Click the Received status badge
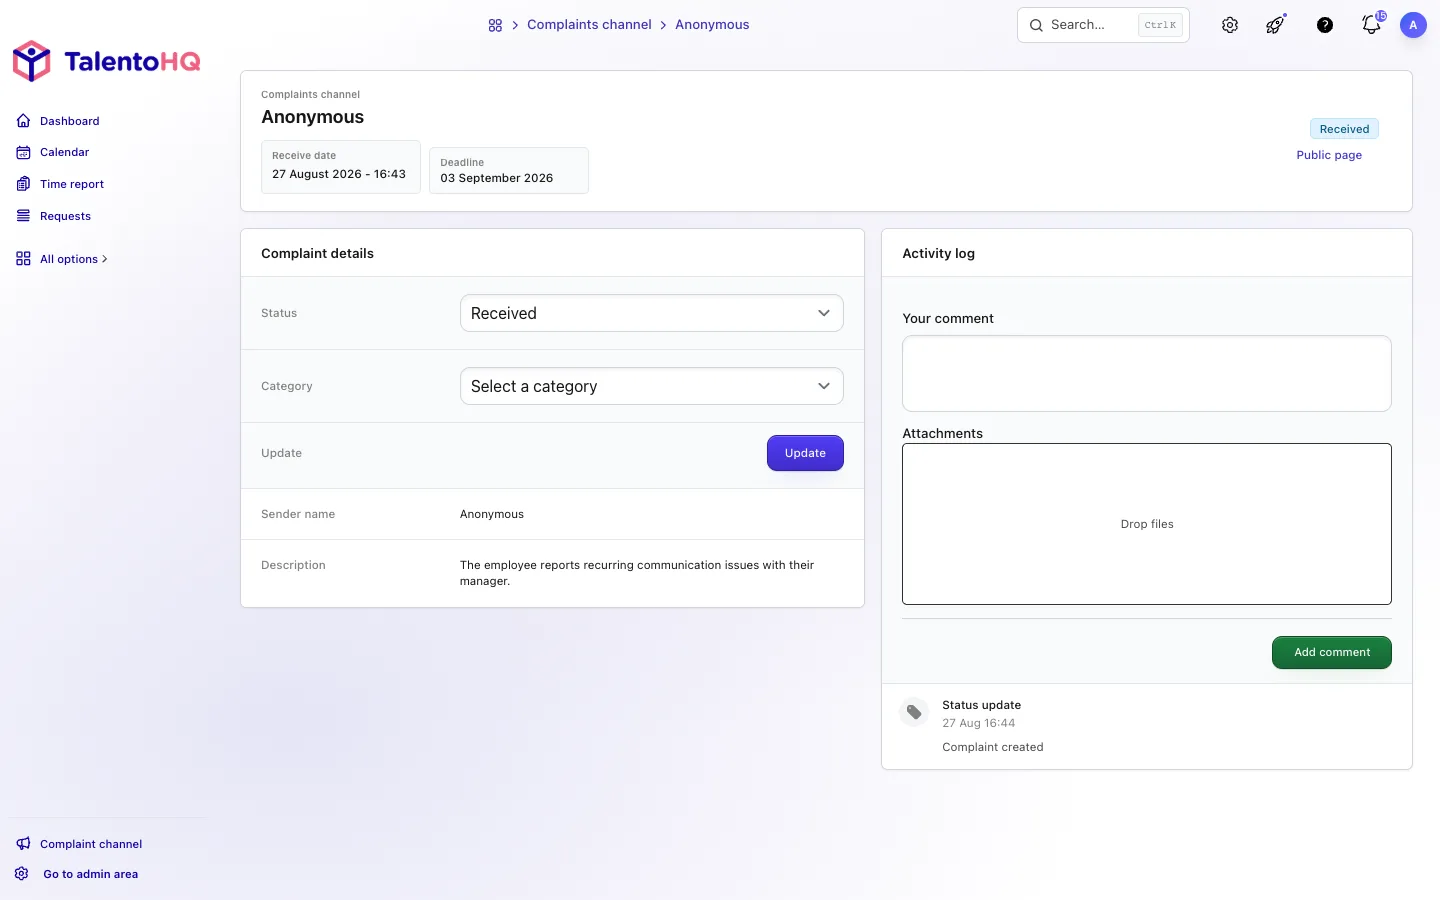 1344,129
